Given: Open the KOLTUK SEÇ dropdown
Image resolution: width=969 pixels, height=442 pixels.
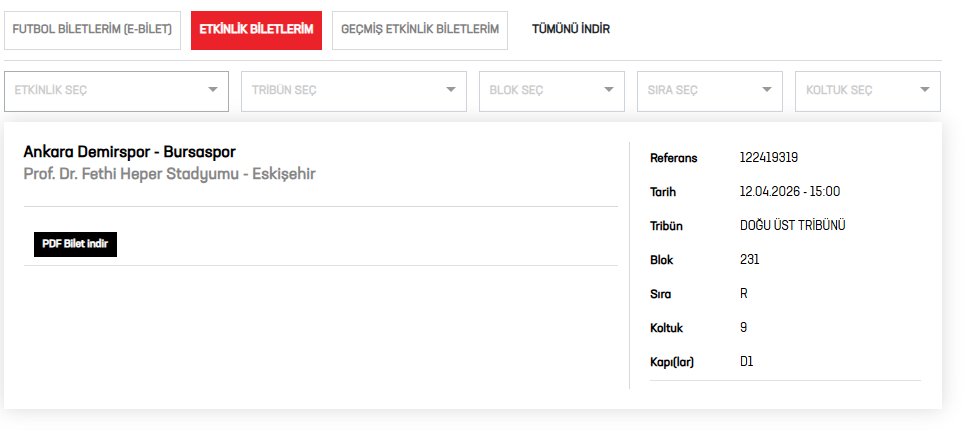Looking at the screenshot, I should (x=868, y=91).
